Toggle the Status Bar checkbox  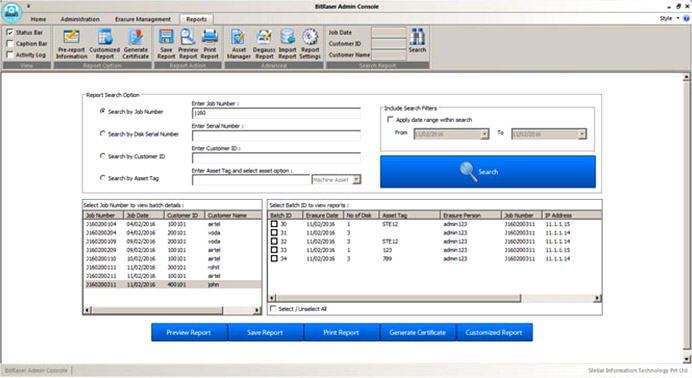(x=10, y=33)
